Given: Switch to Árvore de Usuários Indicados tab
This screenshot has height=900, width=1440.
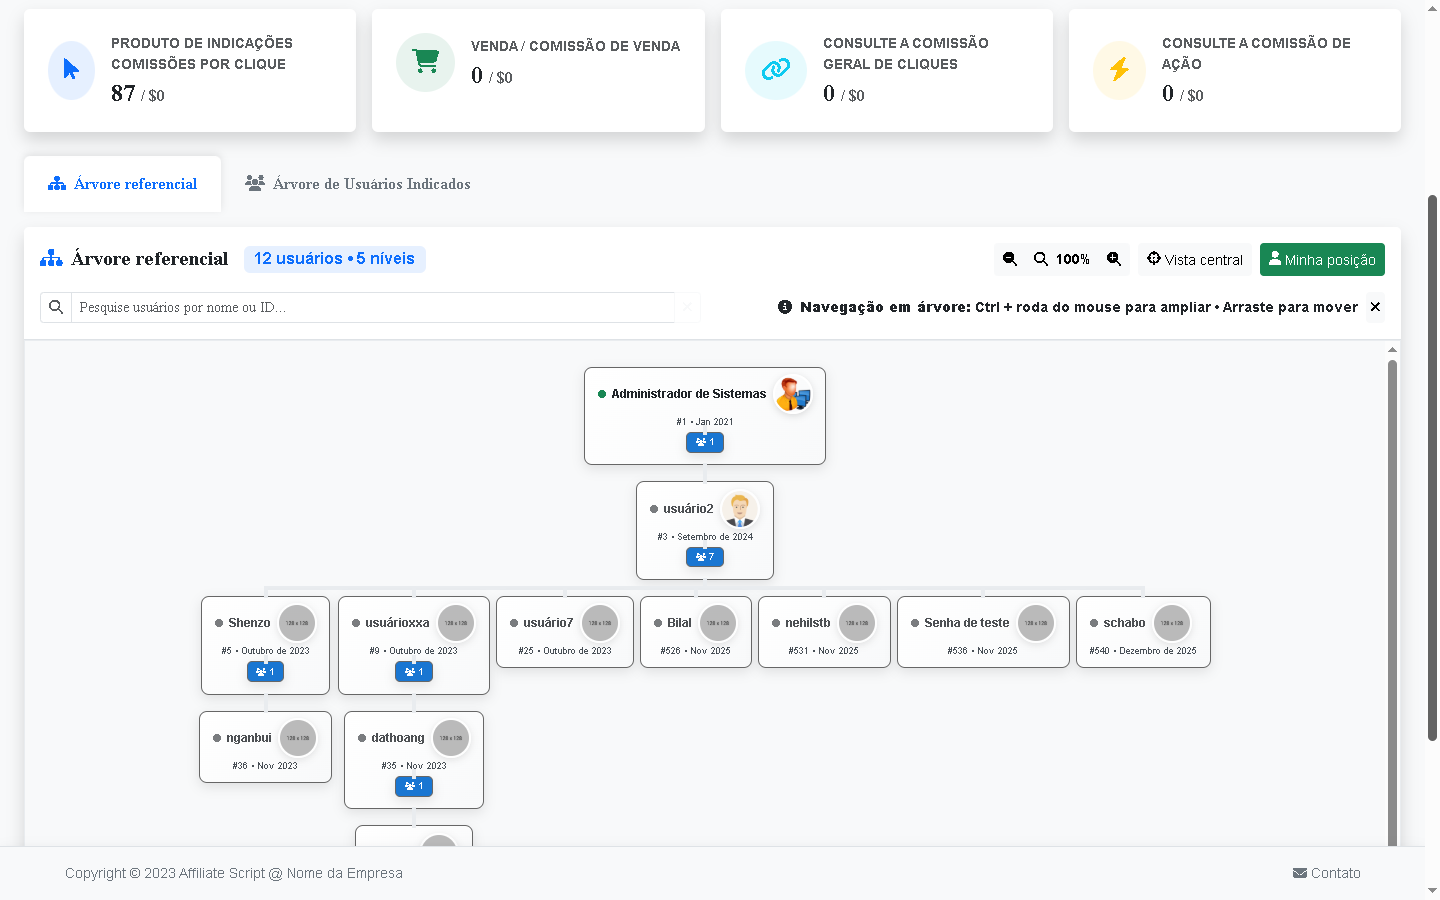Looking at the screenshot, I should pos(358,184).
